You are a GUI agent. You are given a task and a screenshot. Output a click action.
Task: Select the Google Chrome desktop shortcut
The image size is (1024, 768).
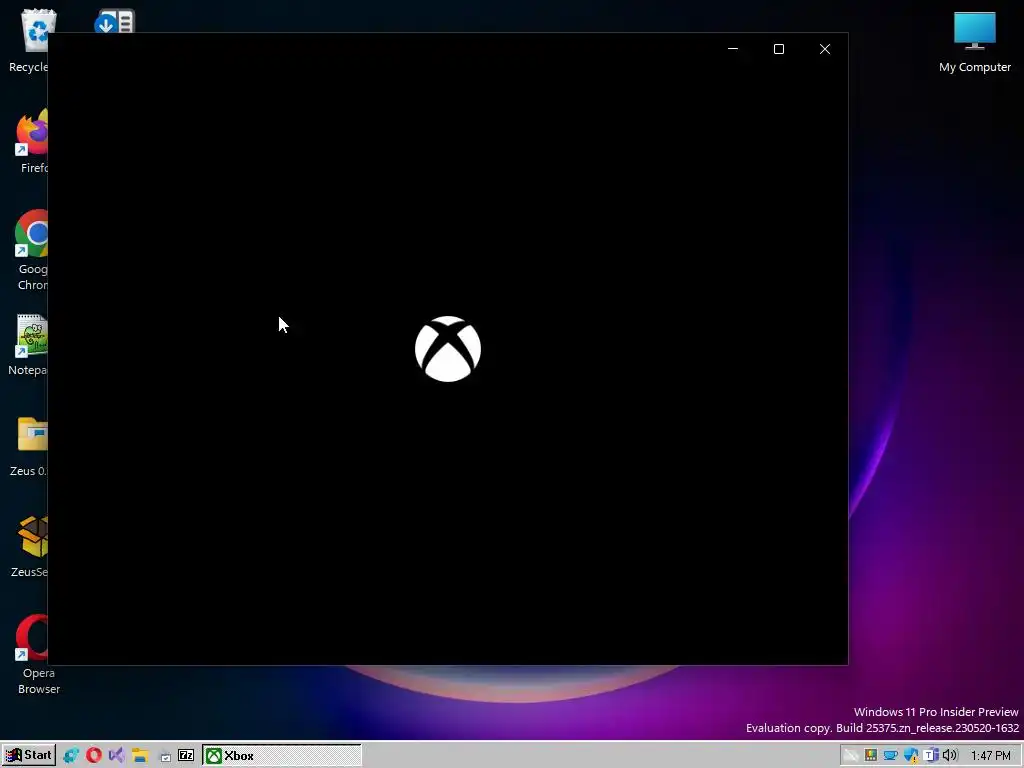click(x=31, y=249)
